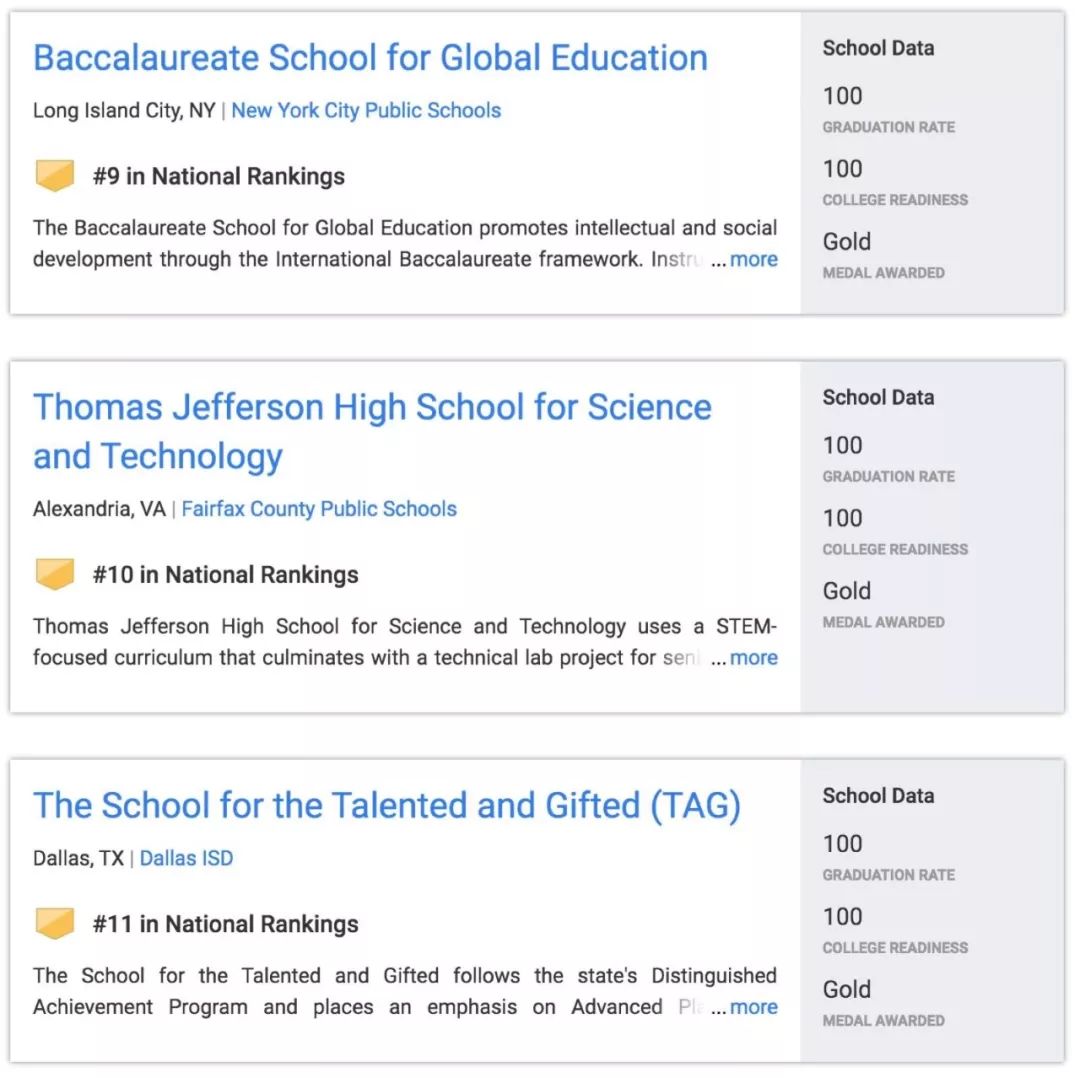
Task: Open Baccalaureate School for Global Education page
Action: (370, 58)
